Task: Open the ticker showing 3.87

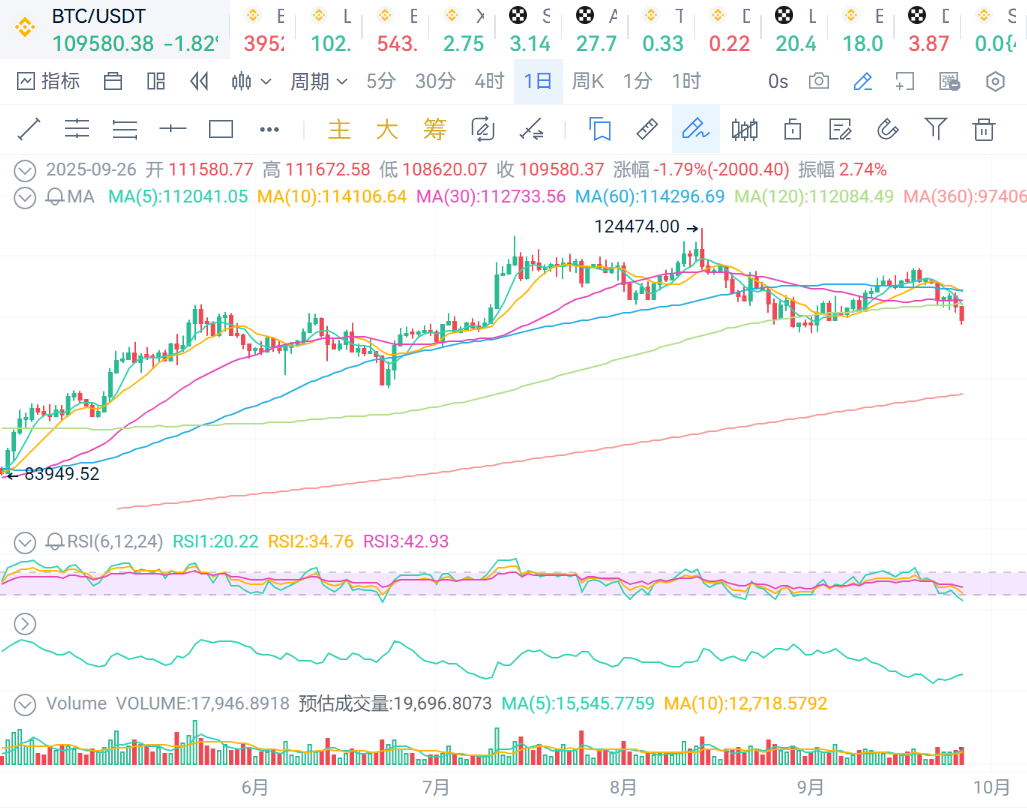Action: coord(928,29)
